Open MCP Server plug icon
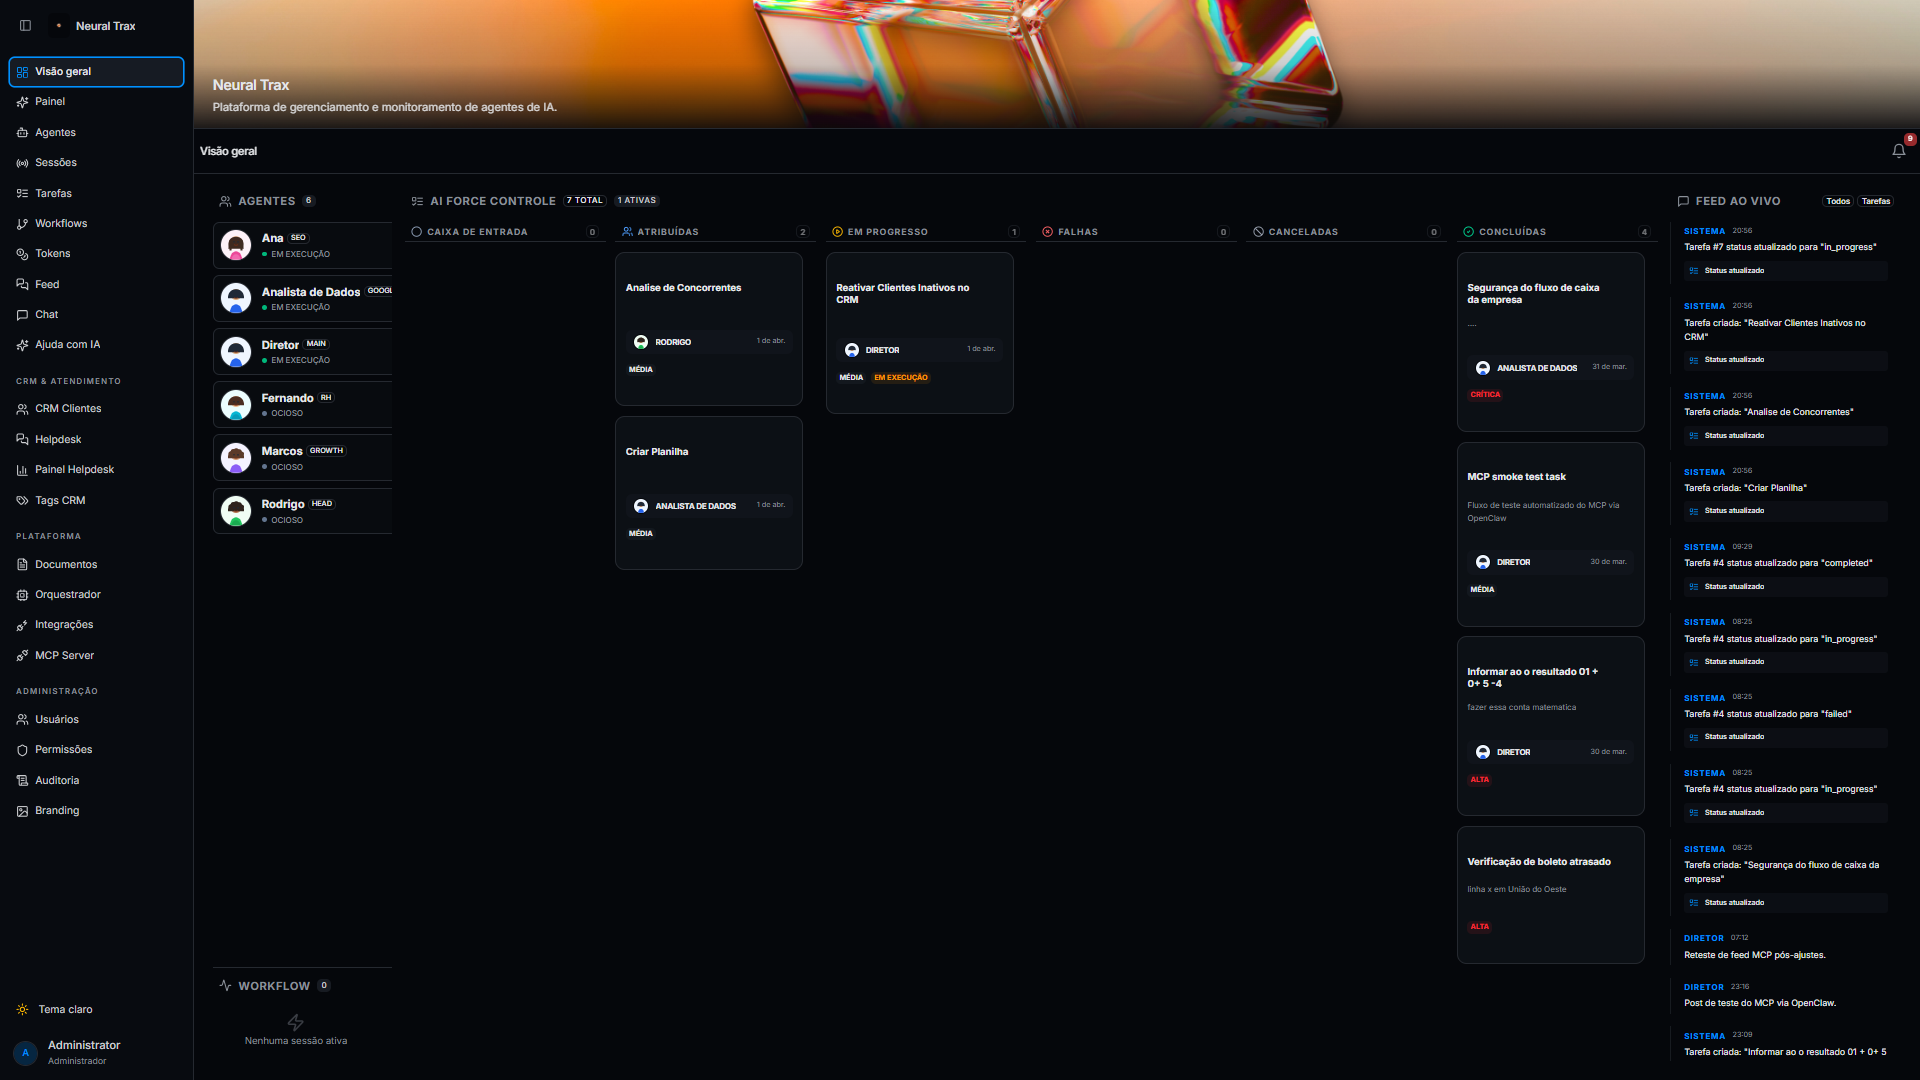This screenshot has width=1920, height=1080. (22, 656)
